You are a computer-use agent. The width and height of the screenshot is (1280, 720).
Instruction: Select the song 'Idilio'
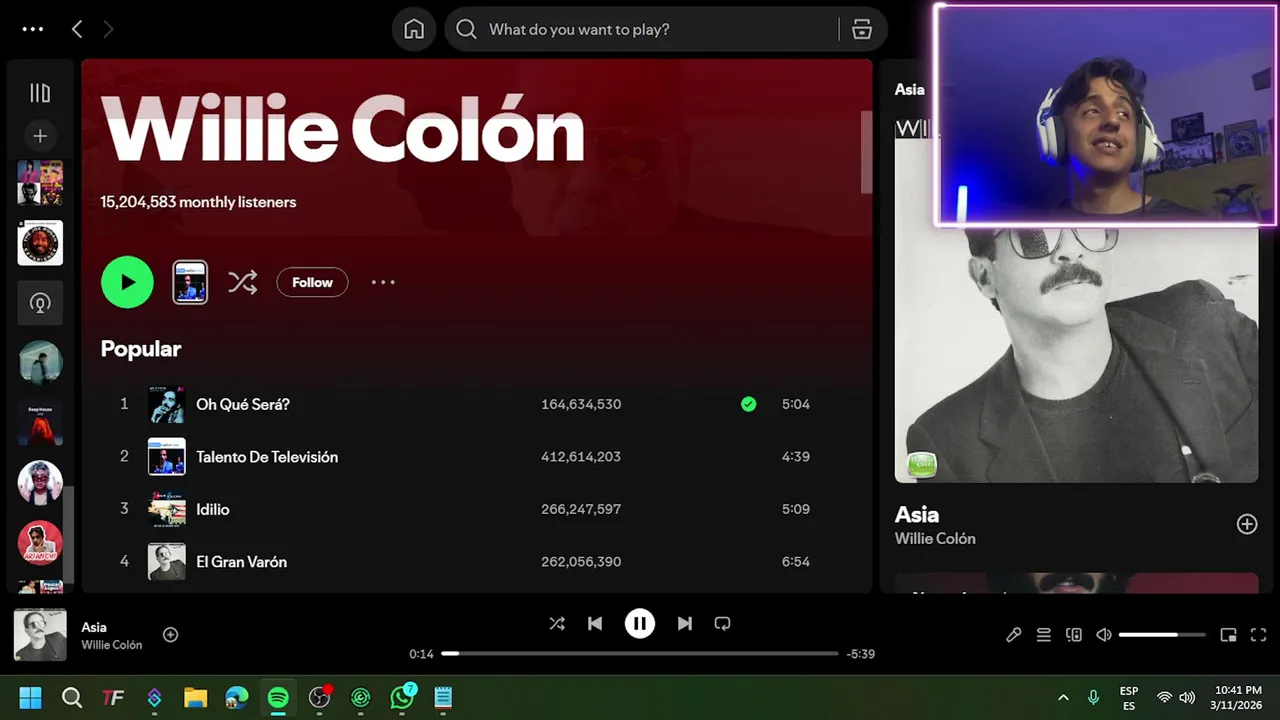213,509
